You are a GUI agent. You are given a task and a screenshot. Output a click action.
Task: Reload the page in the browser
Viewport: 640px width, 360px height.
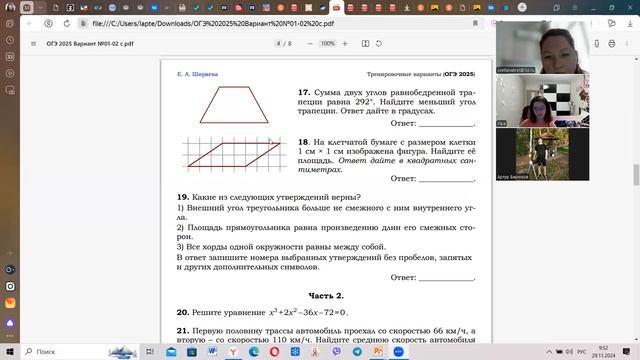pos(67,24)
